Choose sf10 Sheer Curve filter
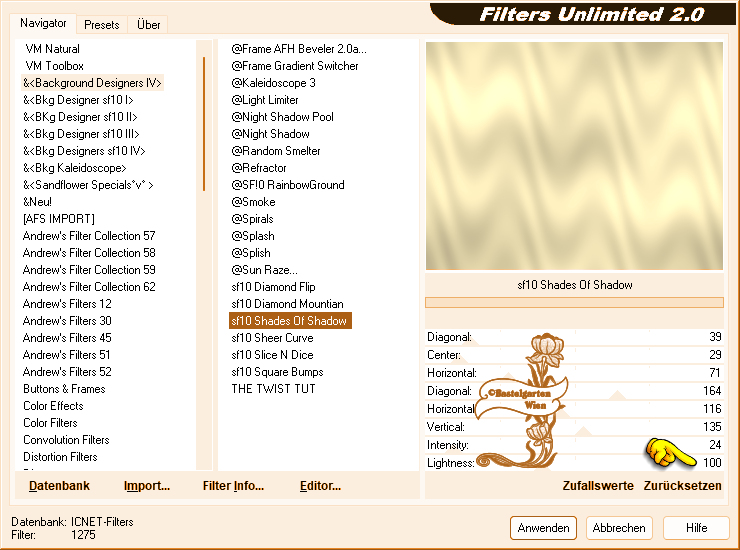This screenshot has width=740, height=550. click(272, 338)
